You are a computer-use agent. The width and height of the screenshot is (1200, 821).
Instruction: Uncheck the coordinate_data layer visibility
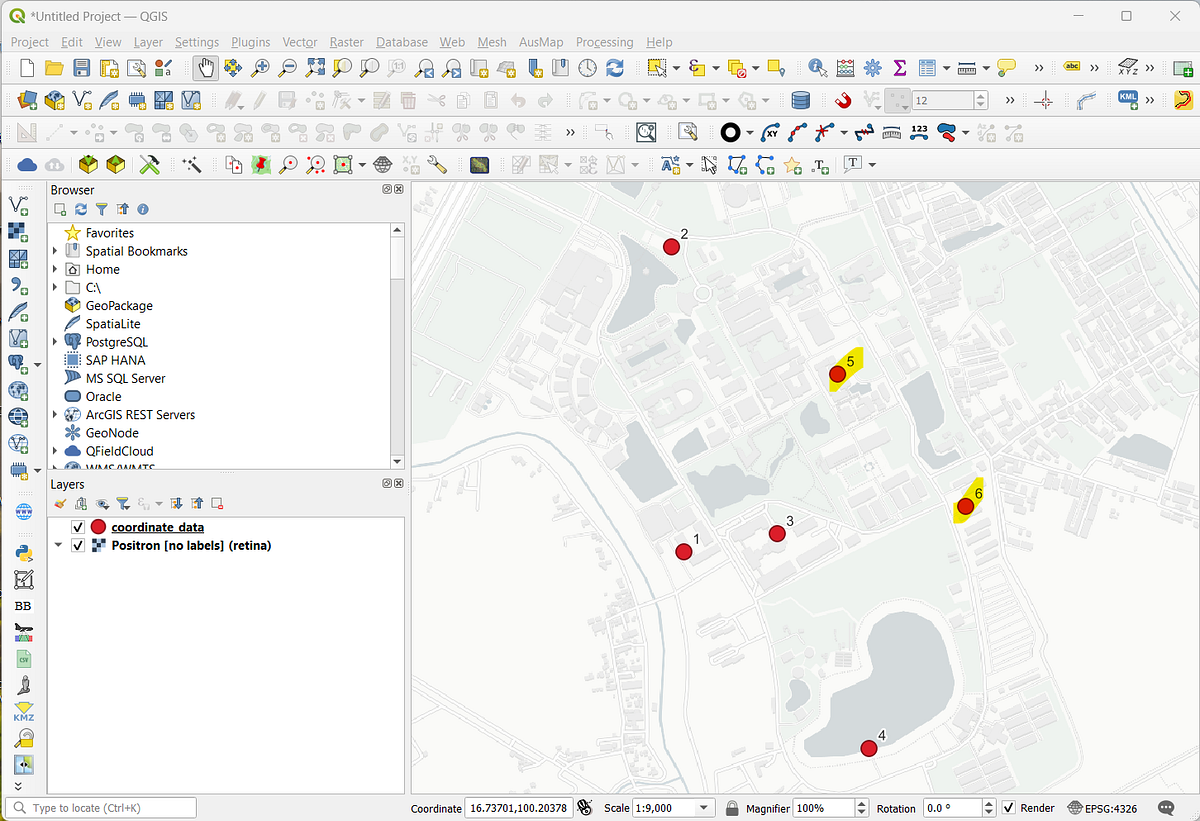(x=78, y=527)
